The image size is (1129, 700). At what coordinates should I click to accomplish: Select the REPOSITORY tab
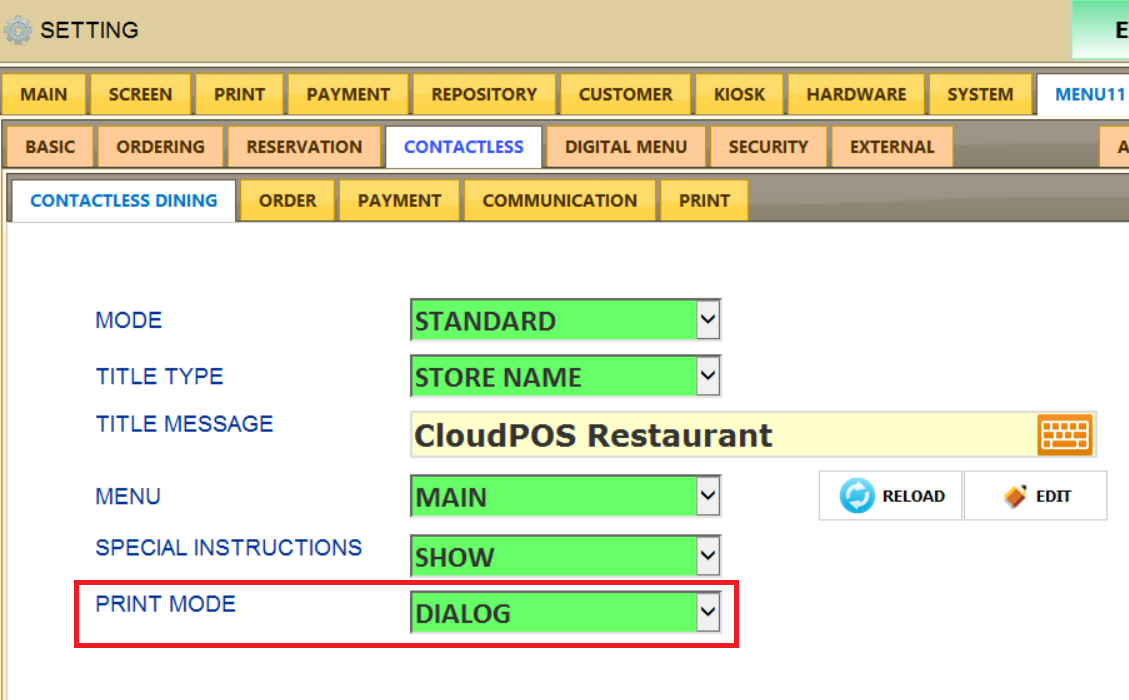(485, 94)
